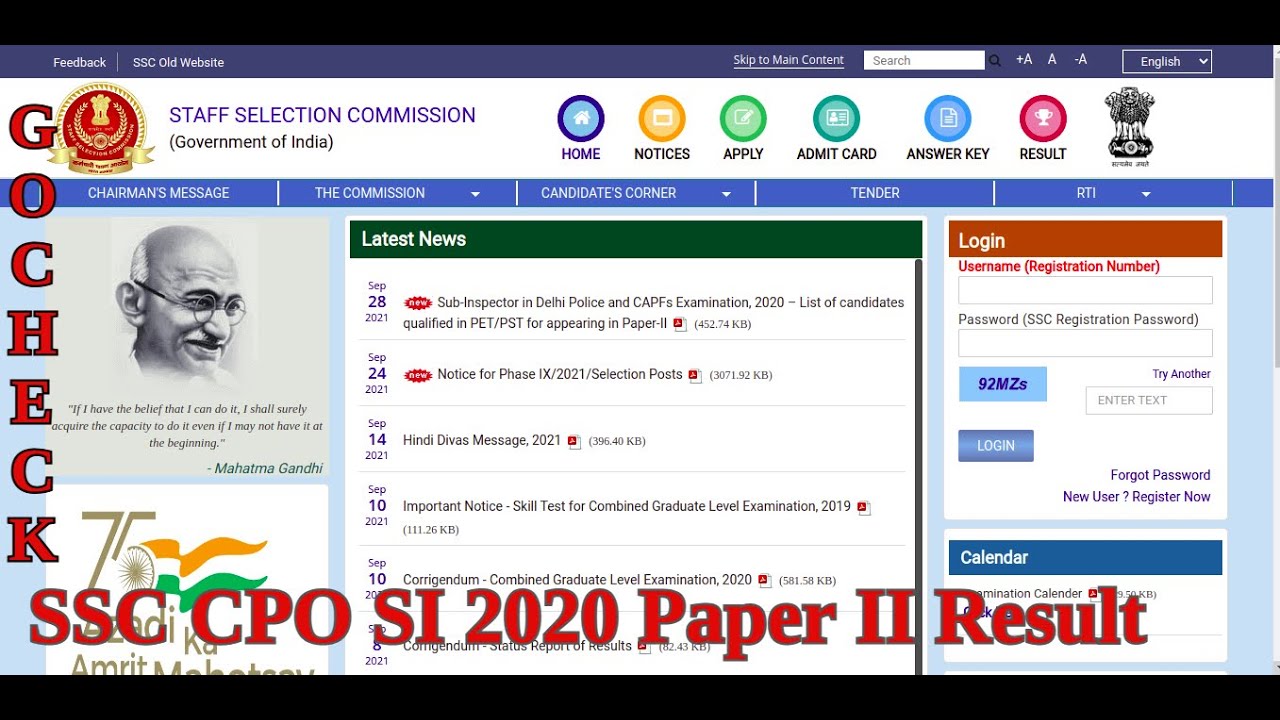This screenshot has height=720, width=1280.
Task: Open the ANSWER KEY icon
Action: tap(948, 119)
